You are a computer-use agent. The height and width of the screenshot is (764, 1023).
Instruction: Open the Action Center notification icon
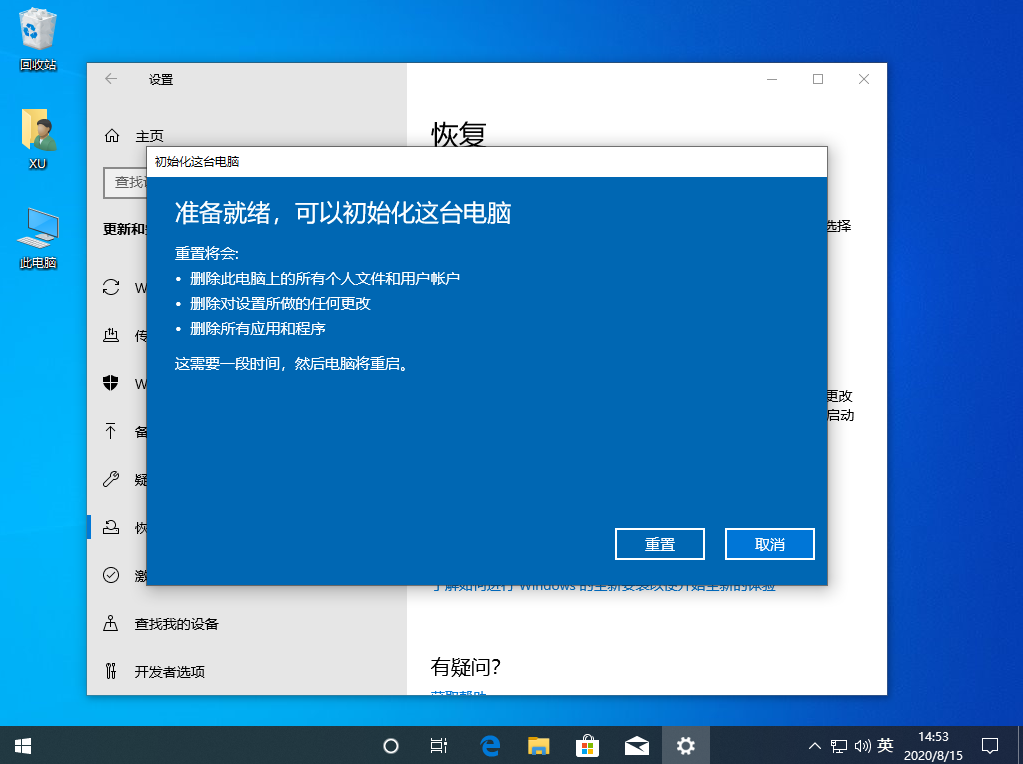point(990,745)
